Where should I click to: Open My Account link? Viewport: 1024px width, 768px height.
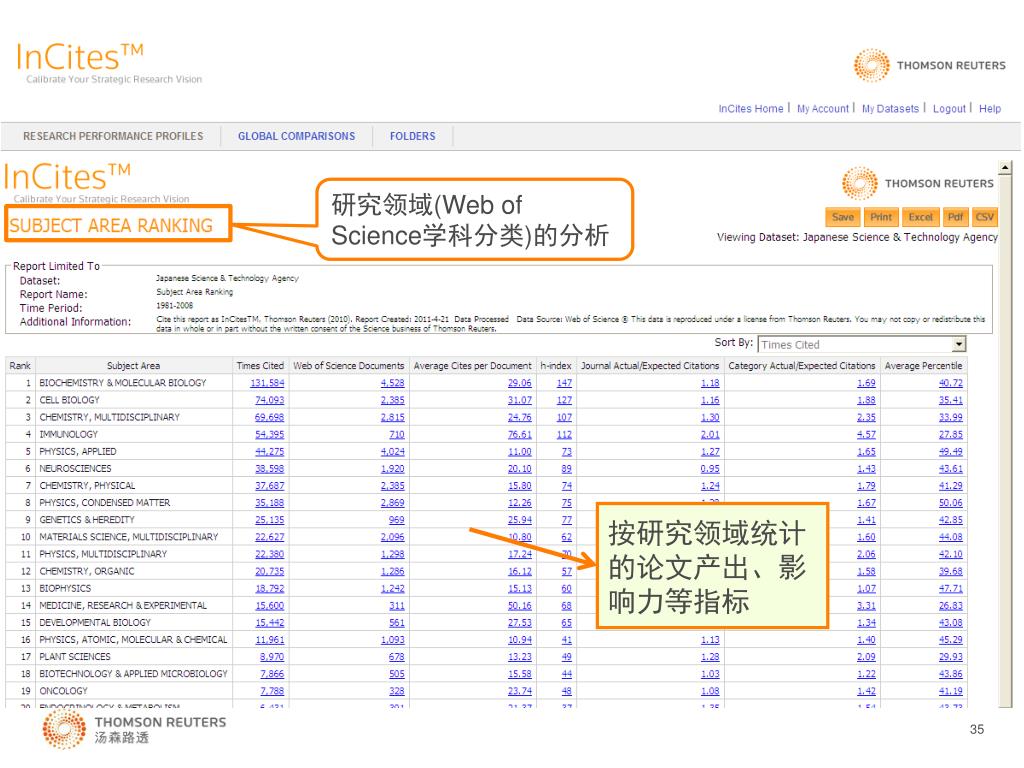(822, 109)
